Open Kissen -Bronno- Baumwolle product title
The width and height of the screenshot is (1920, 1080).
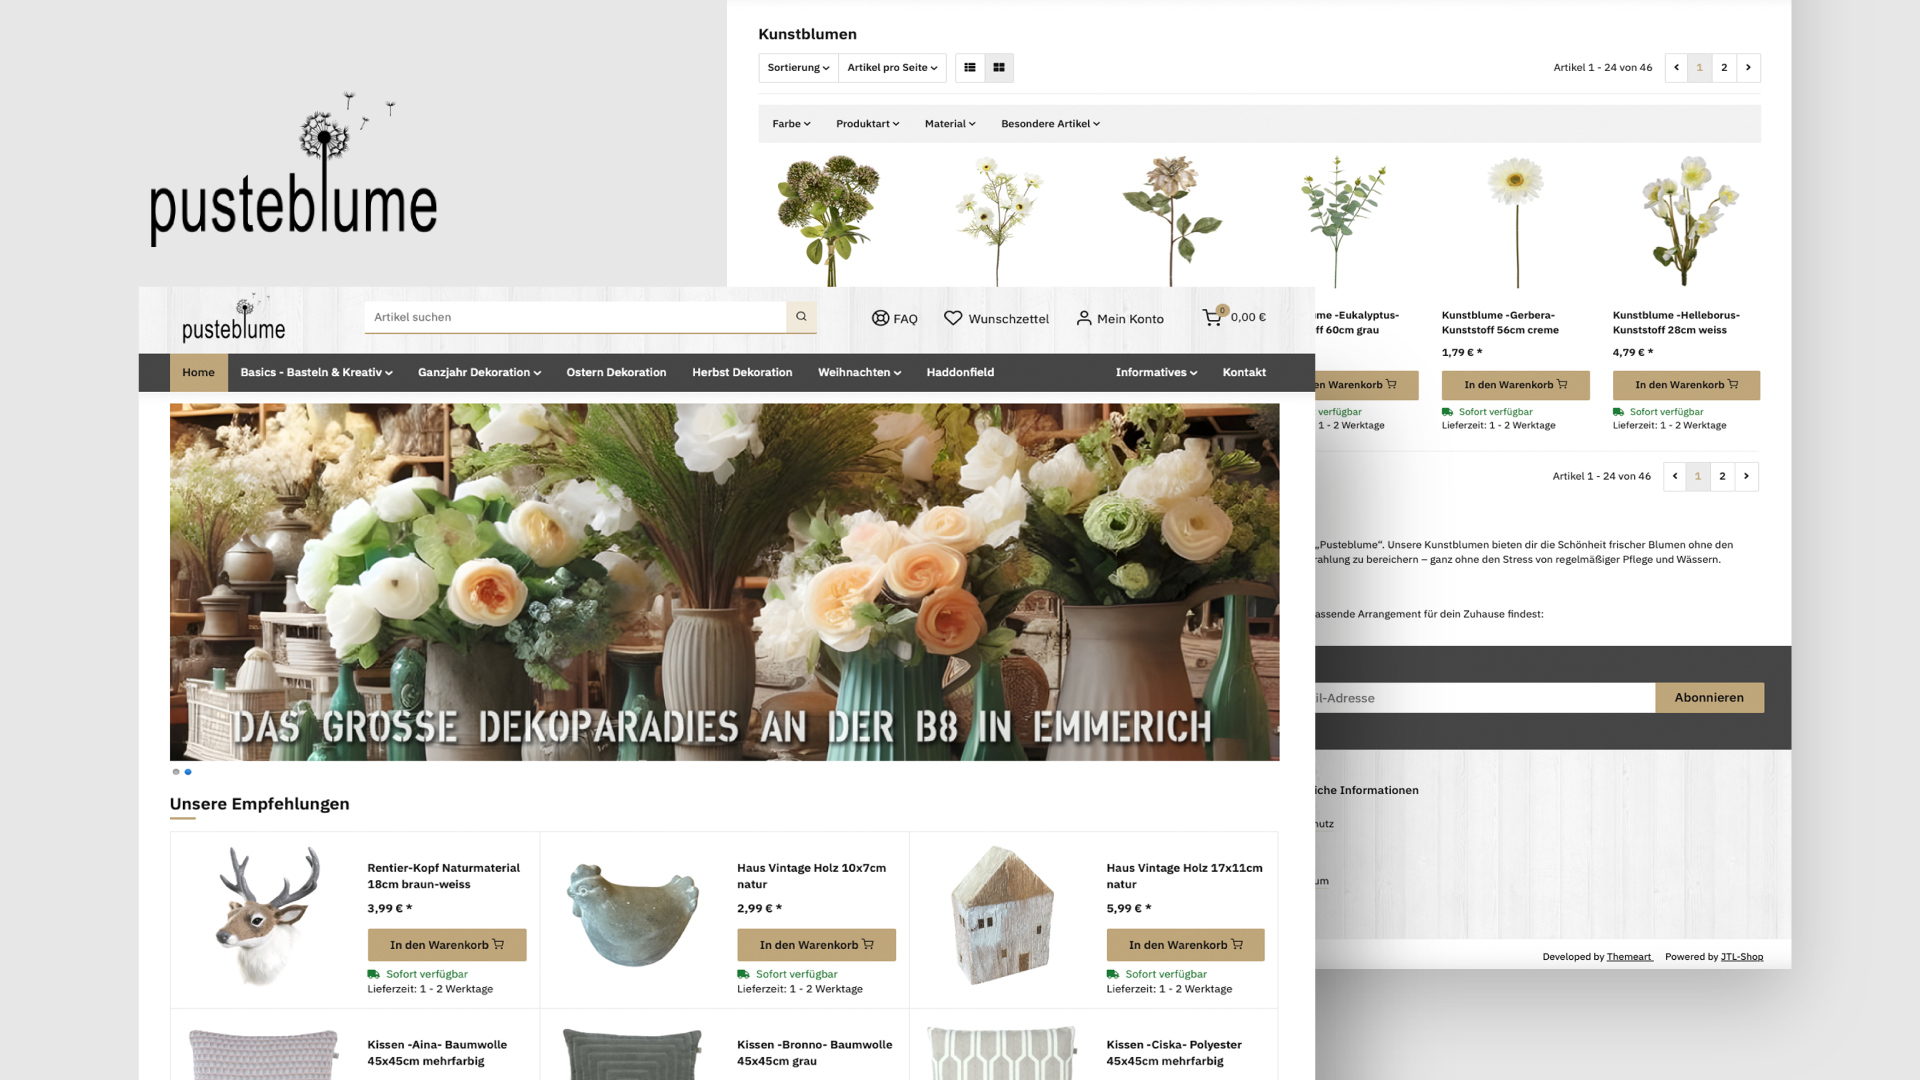(x=814, y=1053)
